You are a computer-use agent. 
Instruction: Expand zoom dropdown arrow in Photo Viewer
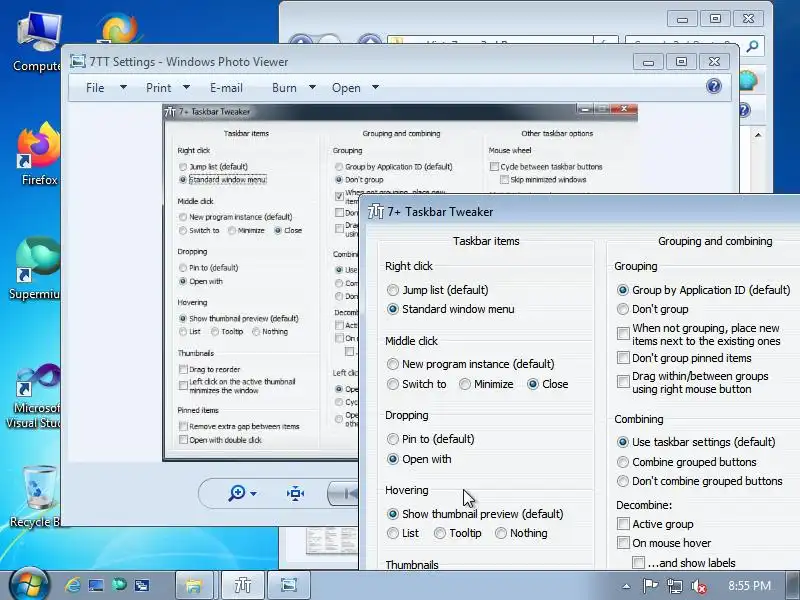tap(253, 493)
